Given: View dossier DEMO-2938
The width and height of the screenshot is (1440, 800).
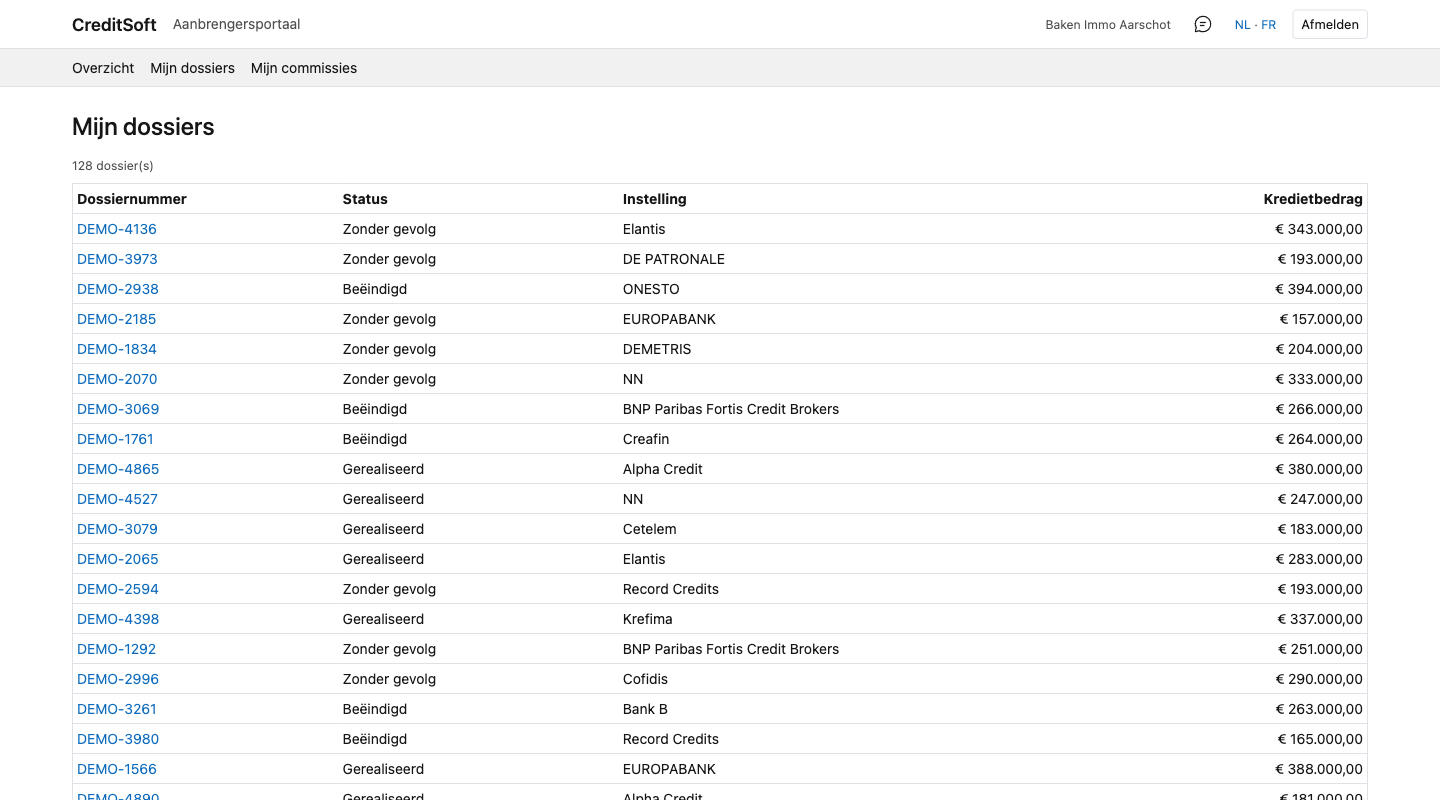Looking at the screenshot, I should click(118, 289).
